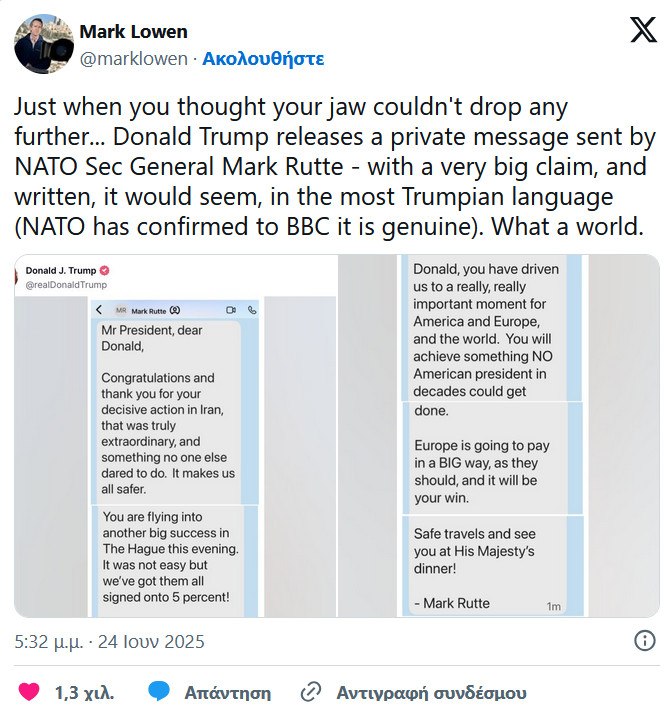Click the Απάντηση reply label
The width and height of the screenshot is (670, 710).
pos(228,691)
